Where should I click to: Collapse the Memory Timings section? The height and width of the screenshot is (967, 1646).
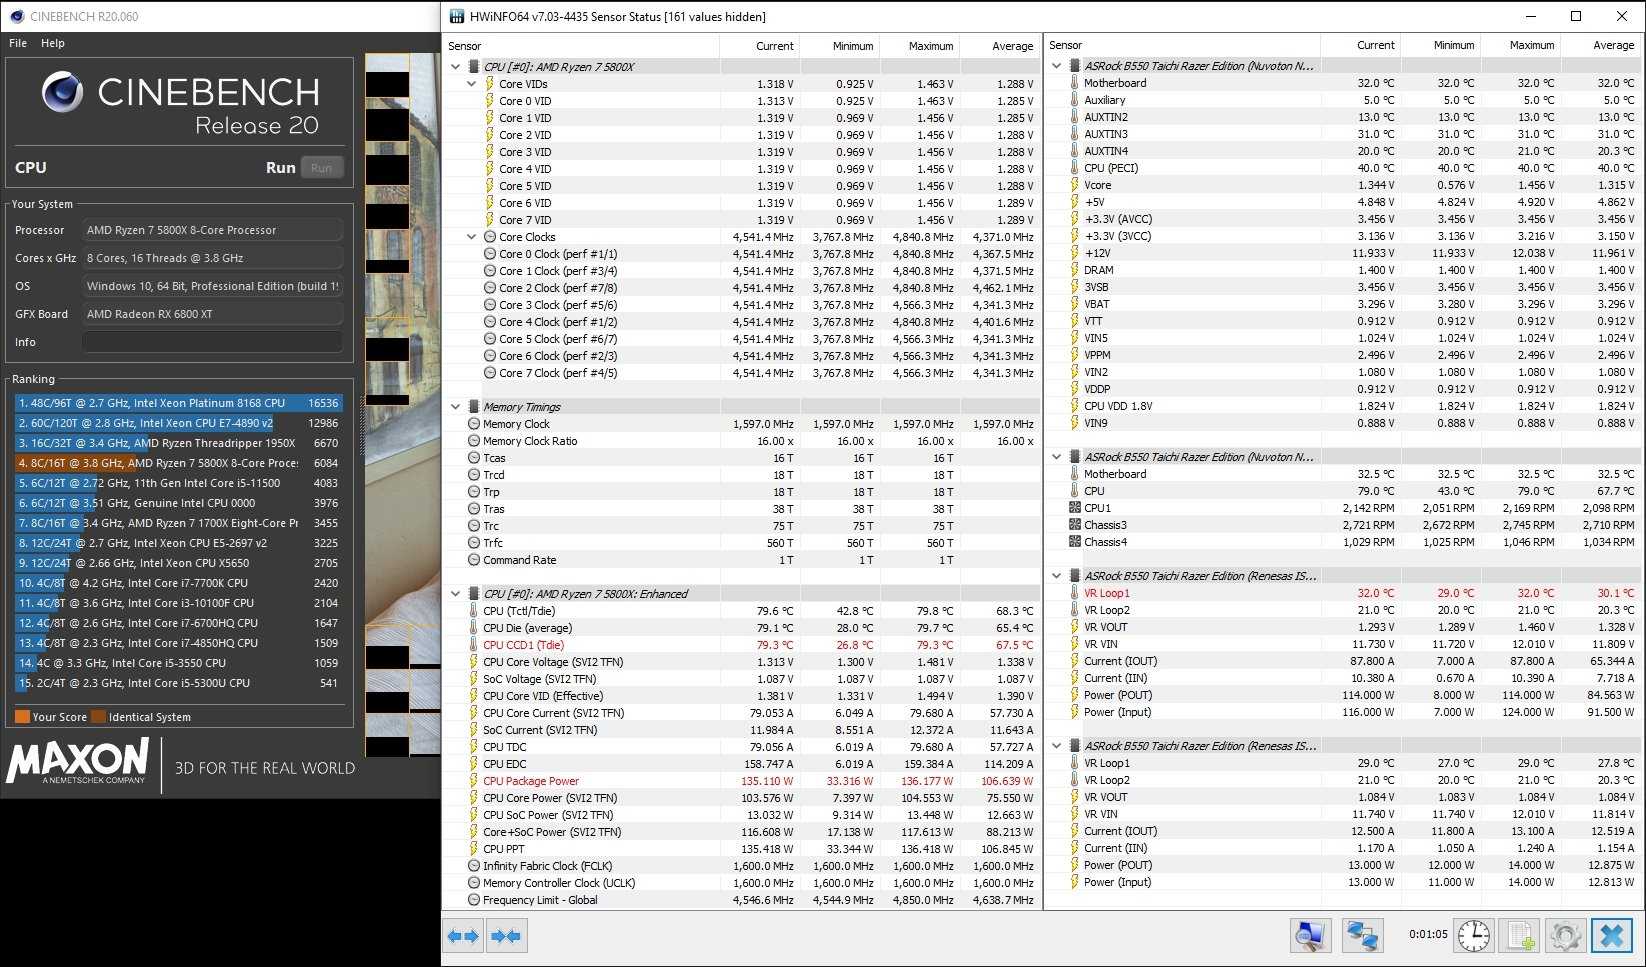456,407
